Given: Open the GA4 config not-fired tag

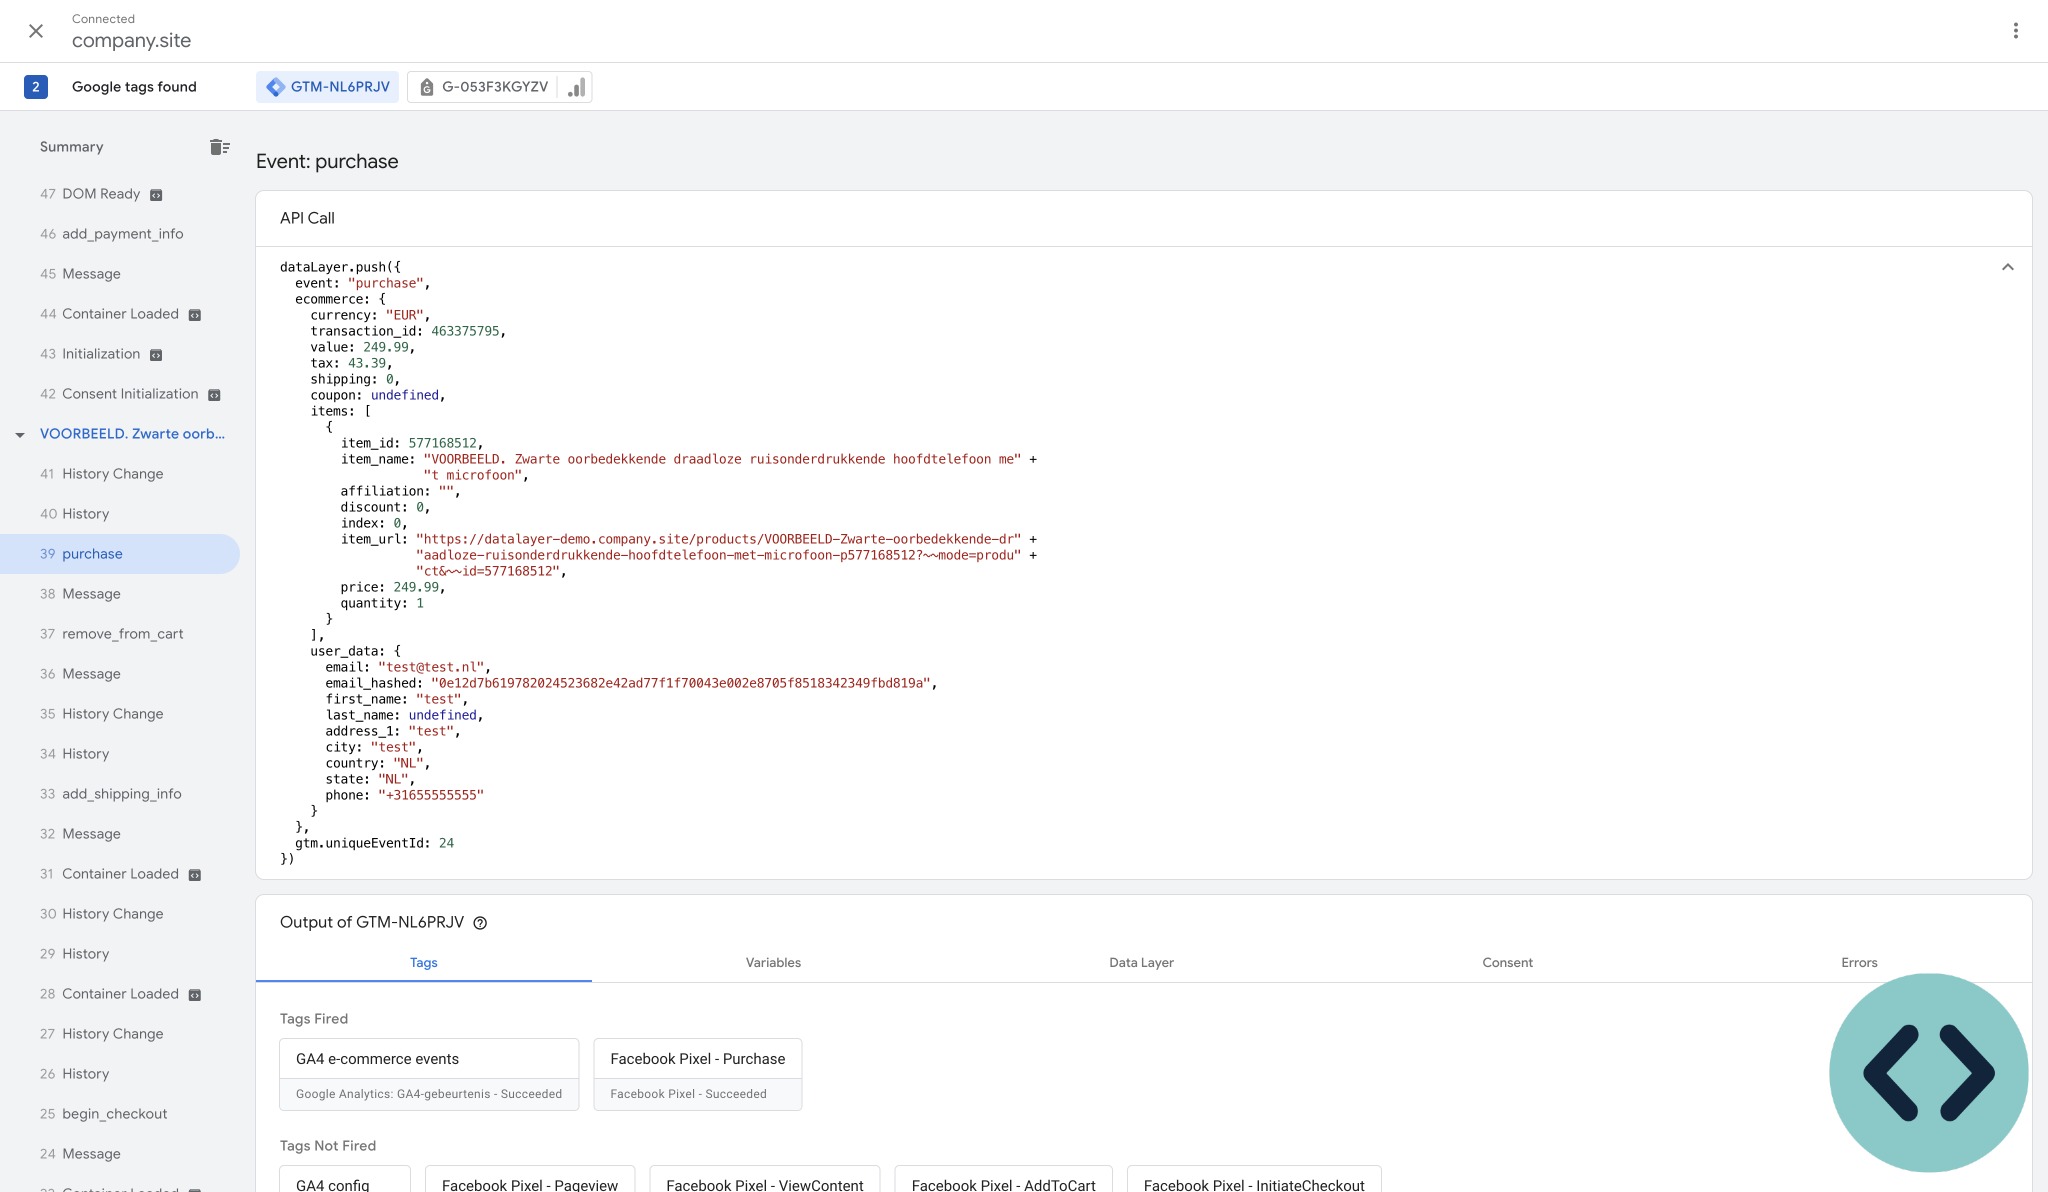Looking at the screenshot, I should (x=345, y=1179).
